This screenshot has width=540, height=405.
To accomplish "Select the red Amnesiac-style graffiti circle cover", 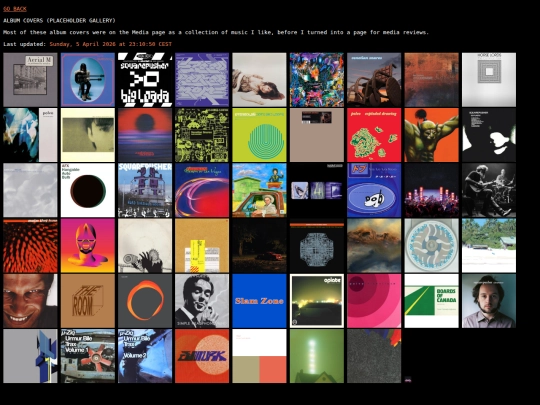I will [x=202, y=356].
